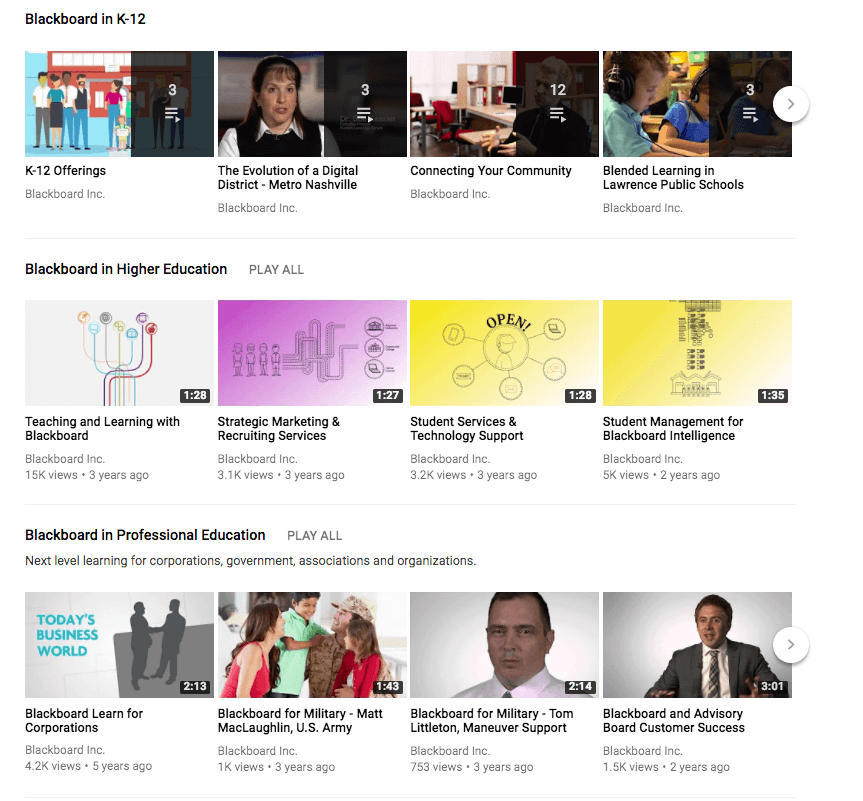Open the woman's portrait thumbnail for Metro Nashville
The height and width of the screenshot is (801, 863).
coord(312,104)
